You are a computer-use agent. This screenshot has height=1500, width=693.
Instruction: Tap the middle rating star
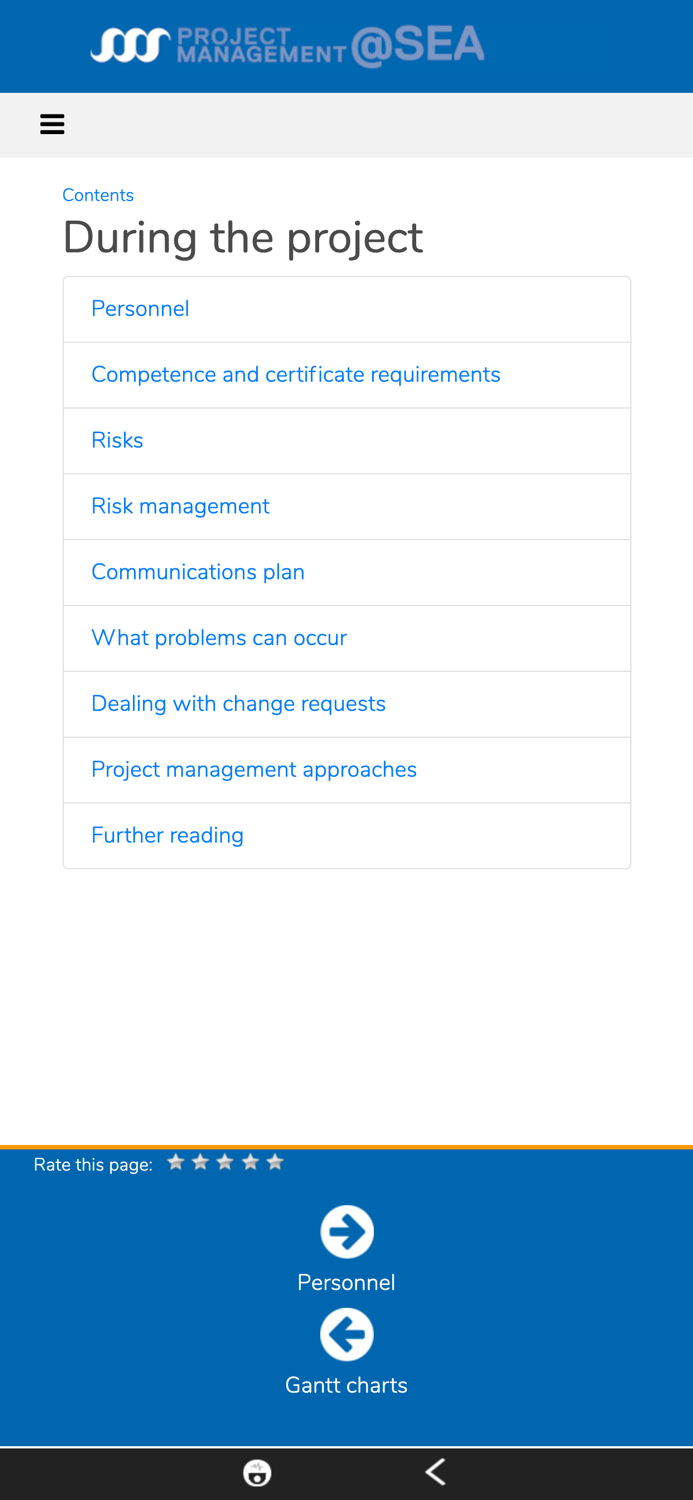pyautogui.click(x=225, y=1163)
